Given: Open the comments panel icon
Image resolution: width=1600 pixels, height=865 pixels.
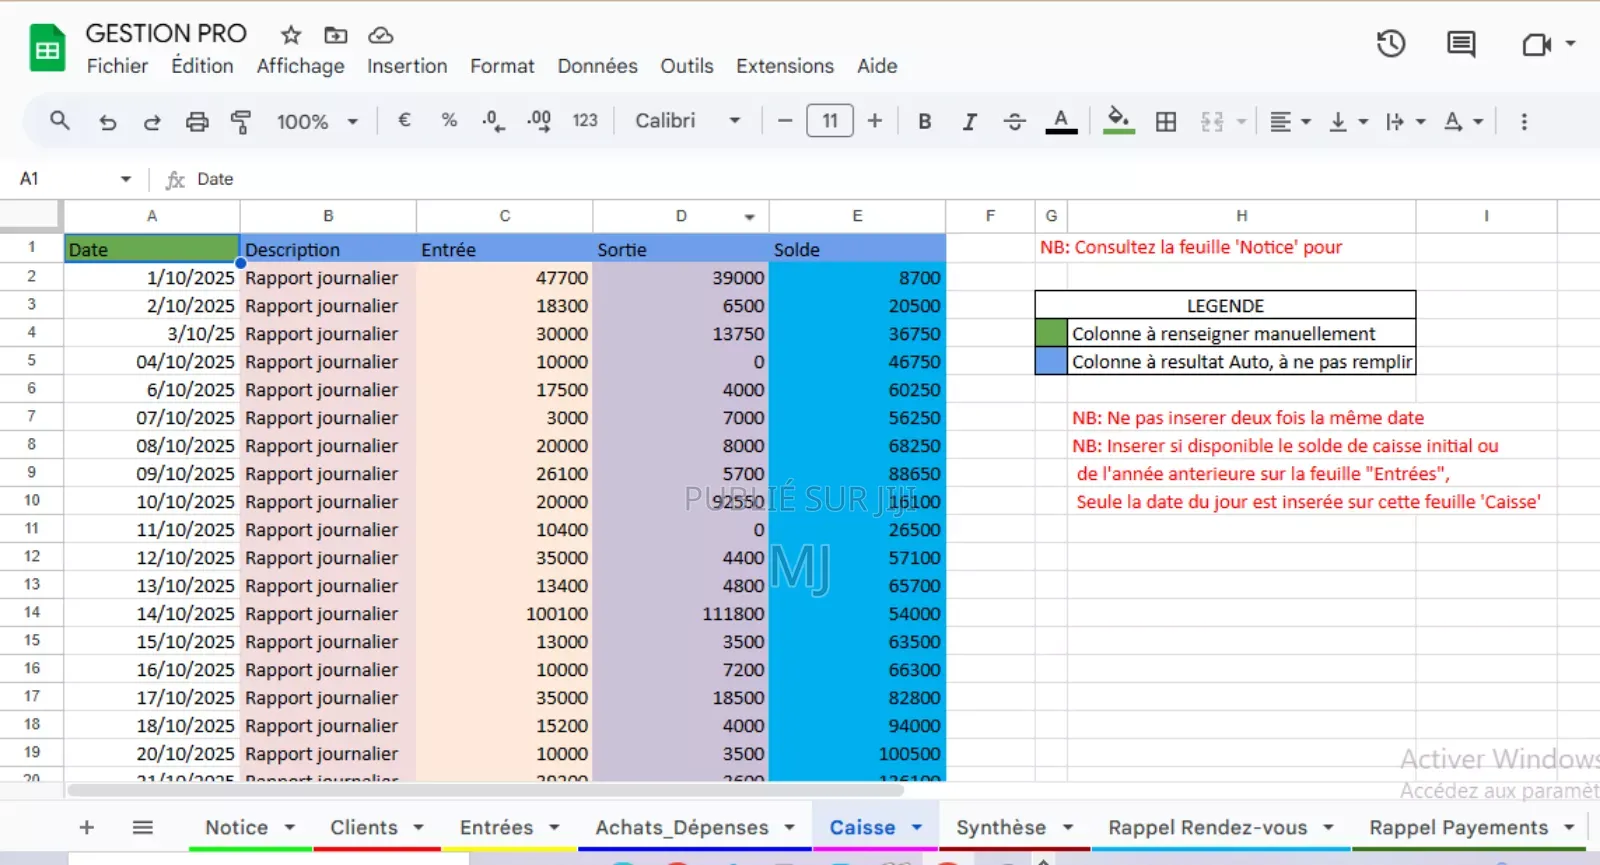Looking at the screenshot, I should (1461, 44).
